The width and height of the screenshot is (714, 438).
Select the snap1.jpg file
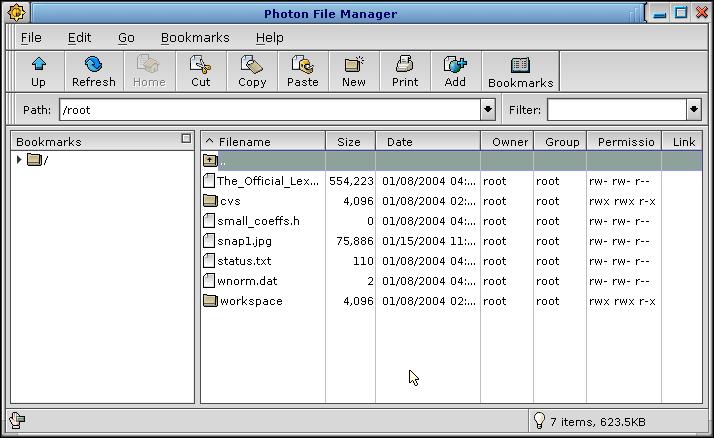244,241
